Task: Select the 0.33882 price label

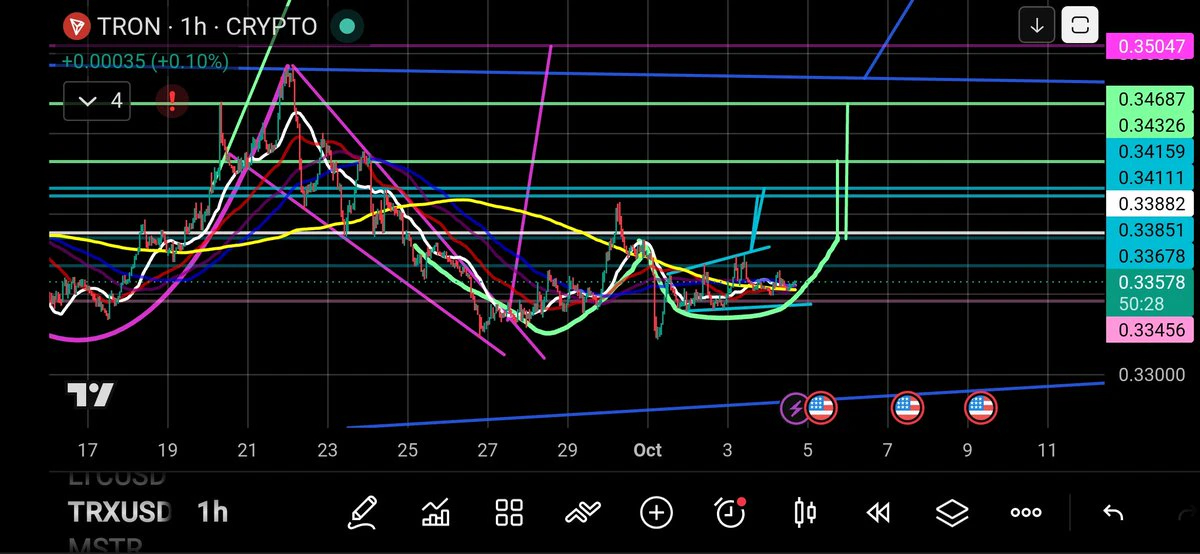Action: click(x=1148, y=203)
